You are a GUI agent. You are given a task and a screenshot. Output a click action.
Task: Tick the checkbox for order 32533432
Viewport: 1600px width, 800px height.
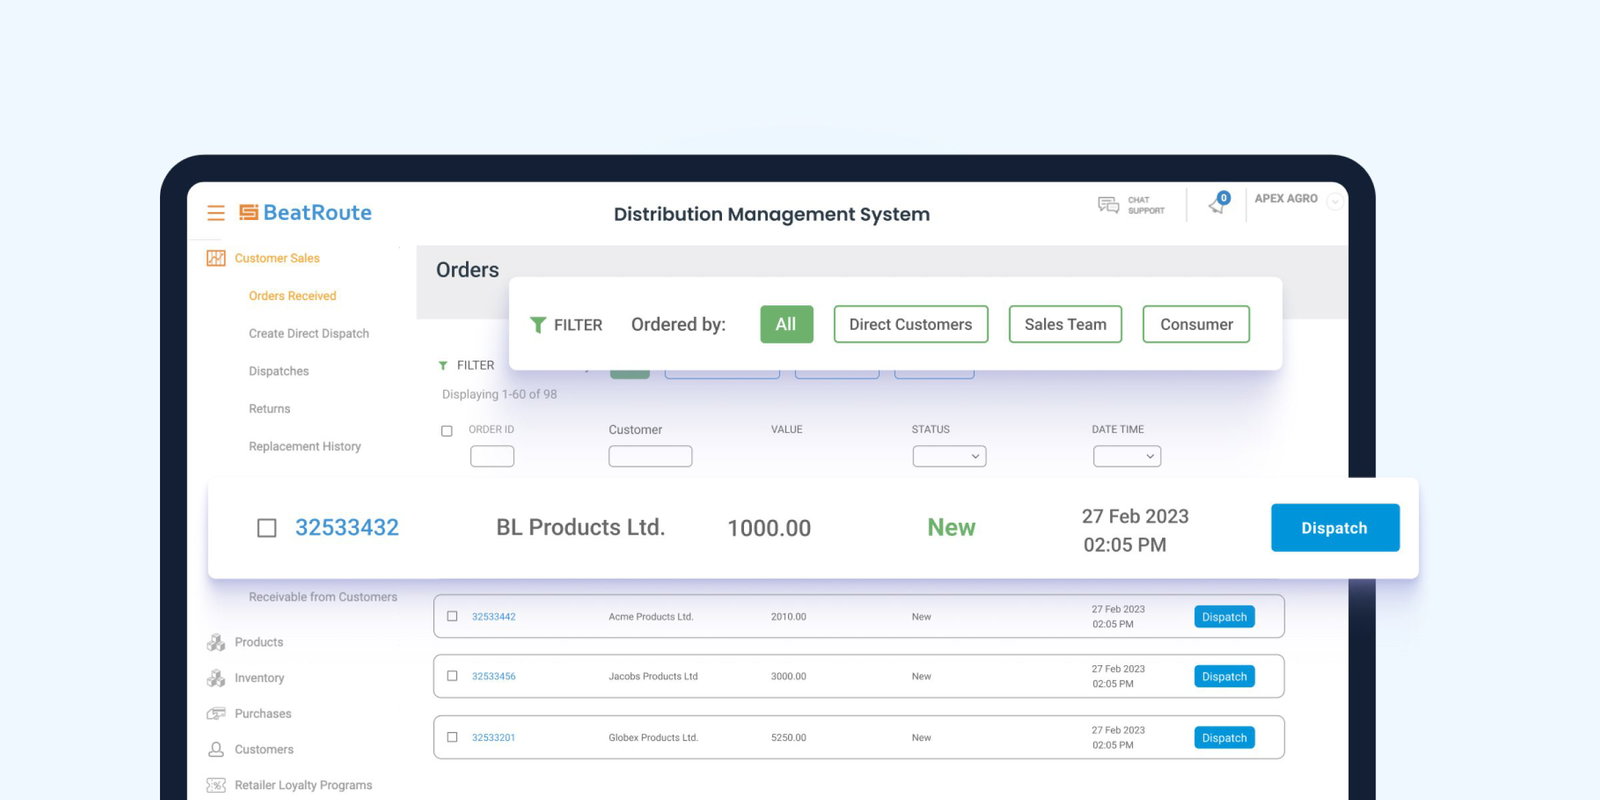pos(266,528)
